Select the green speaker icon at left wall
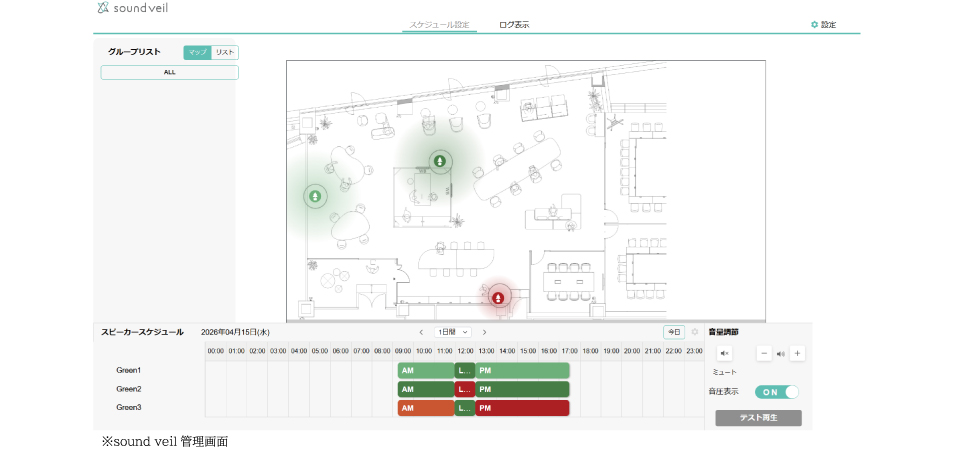 pos(315,196)
